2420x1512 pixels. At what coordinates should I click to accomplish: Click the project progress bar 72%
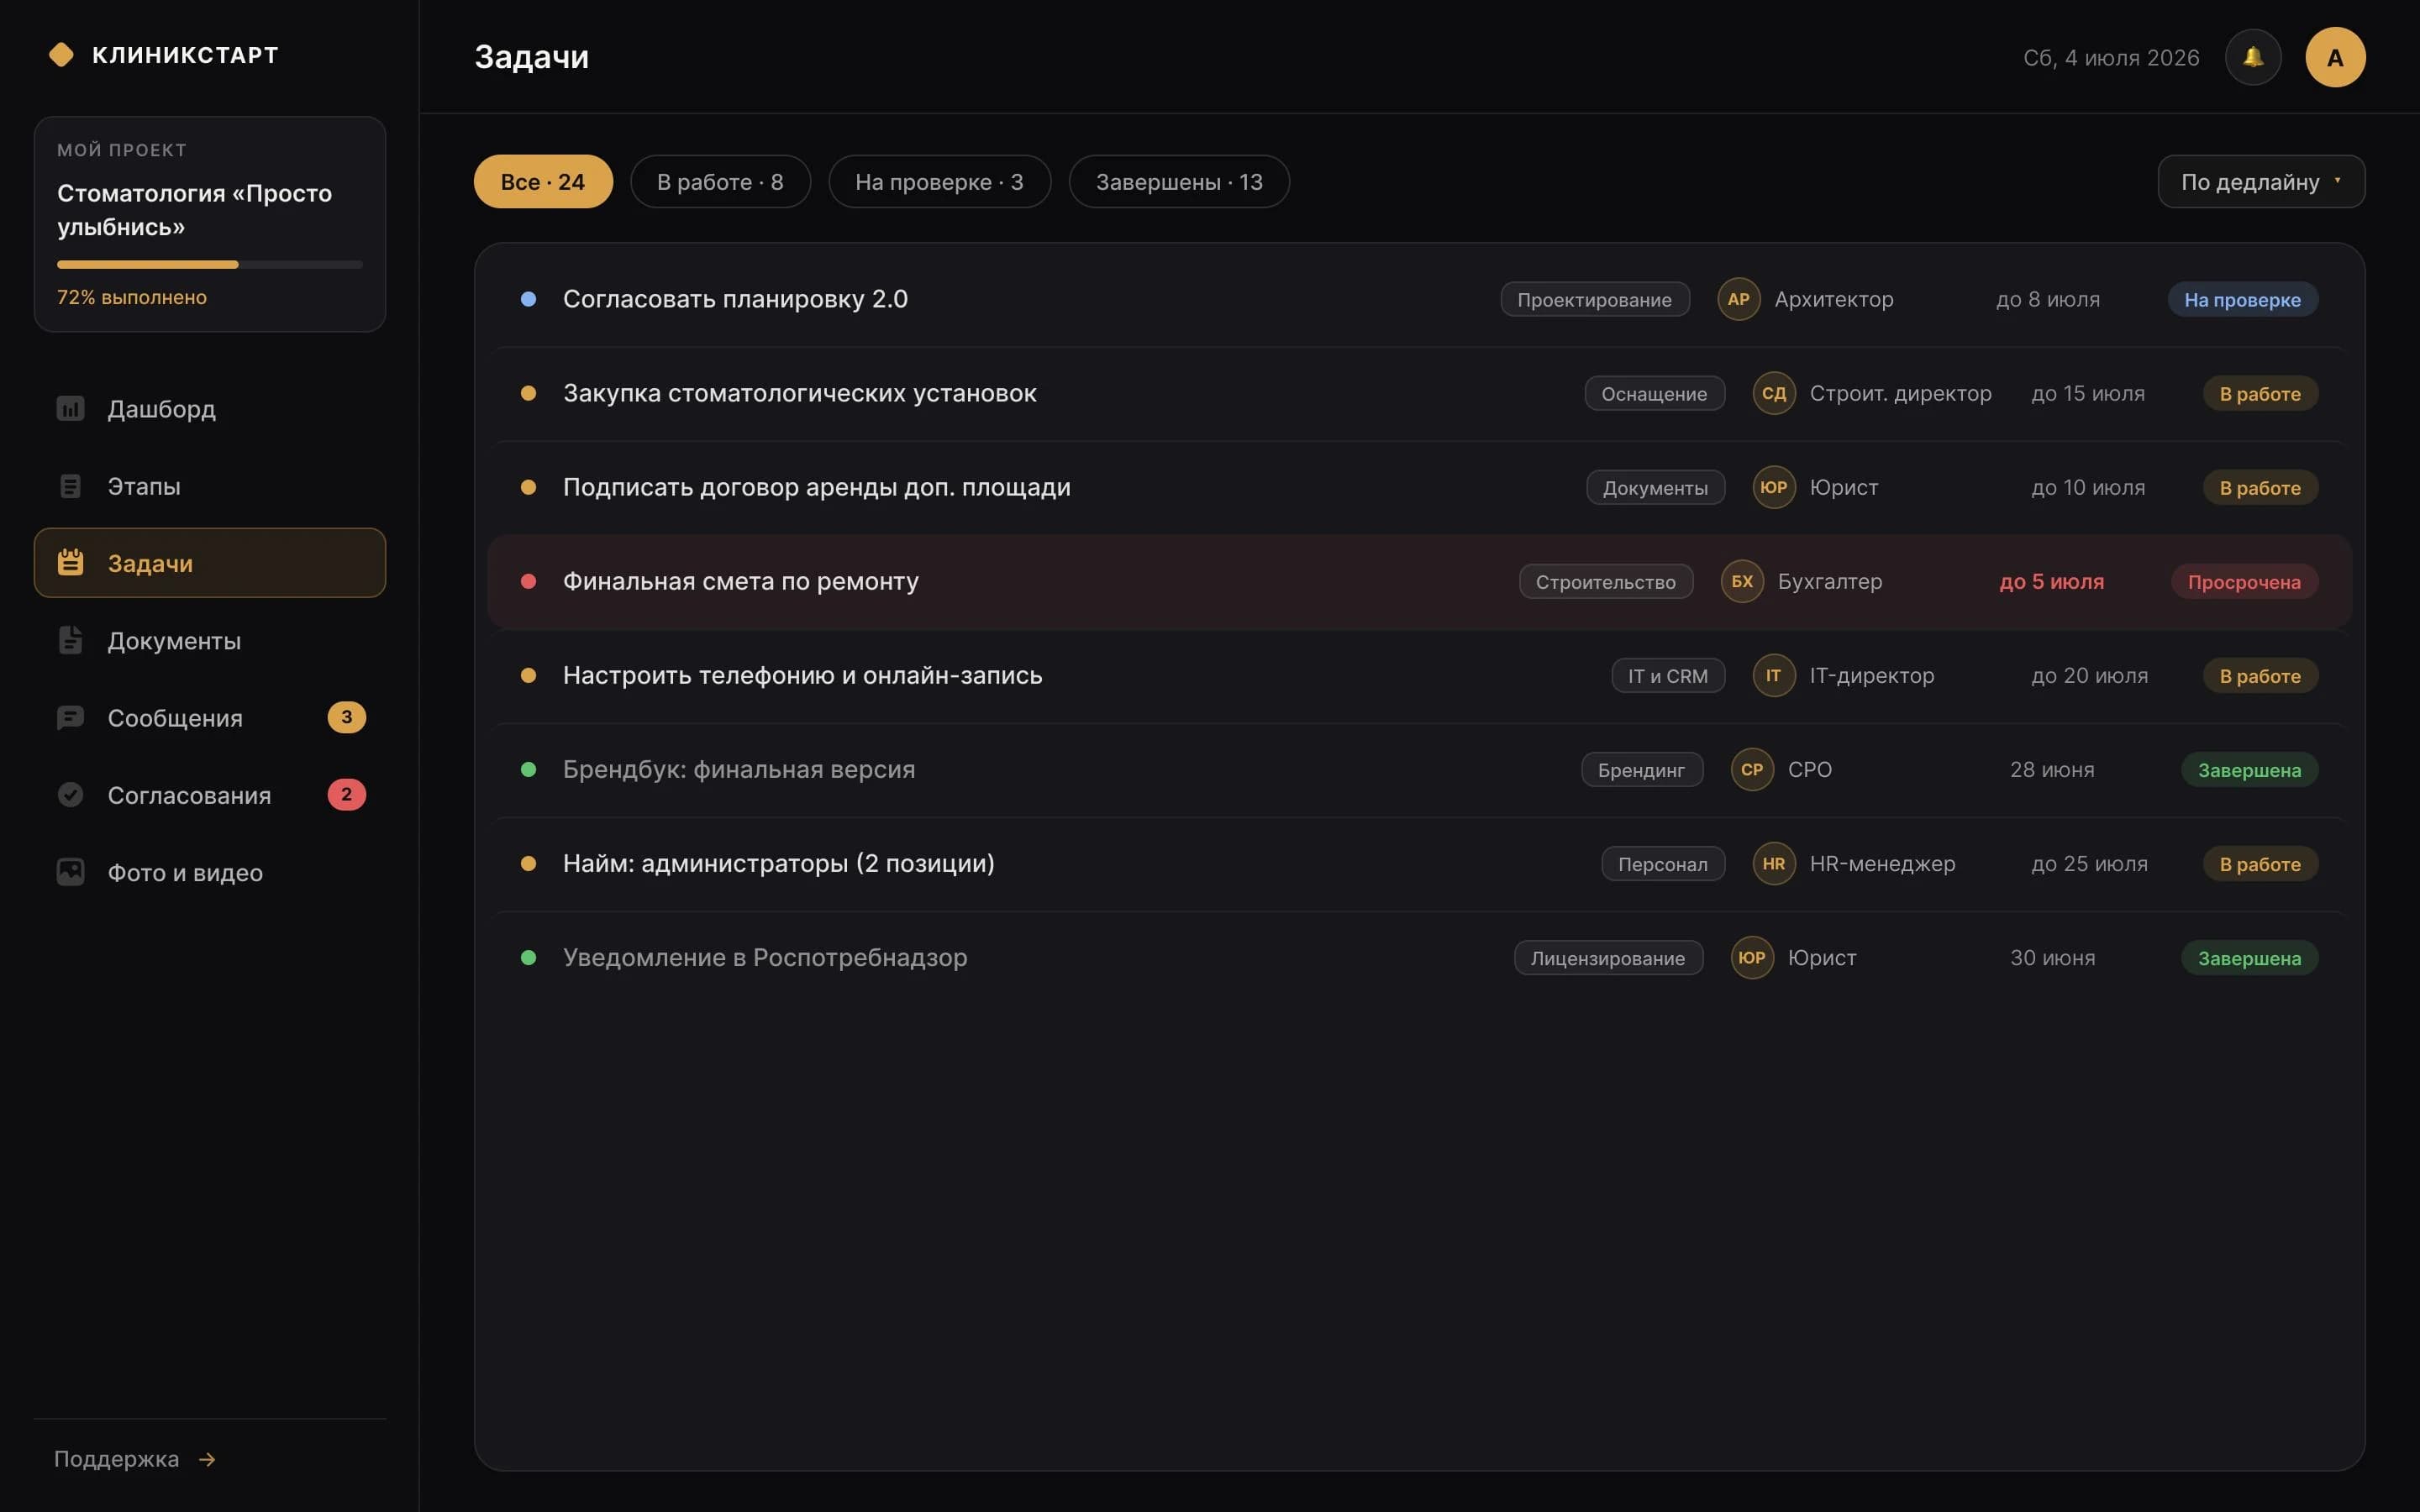point(210,265)
